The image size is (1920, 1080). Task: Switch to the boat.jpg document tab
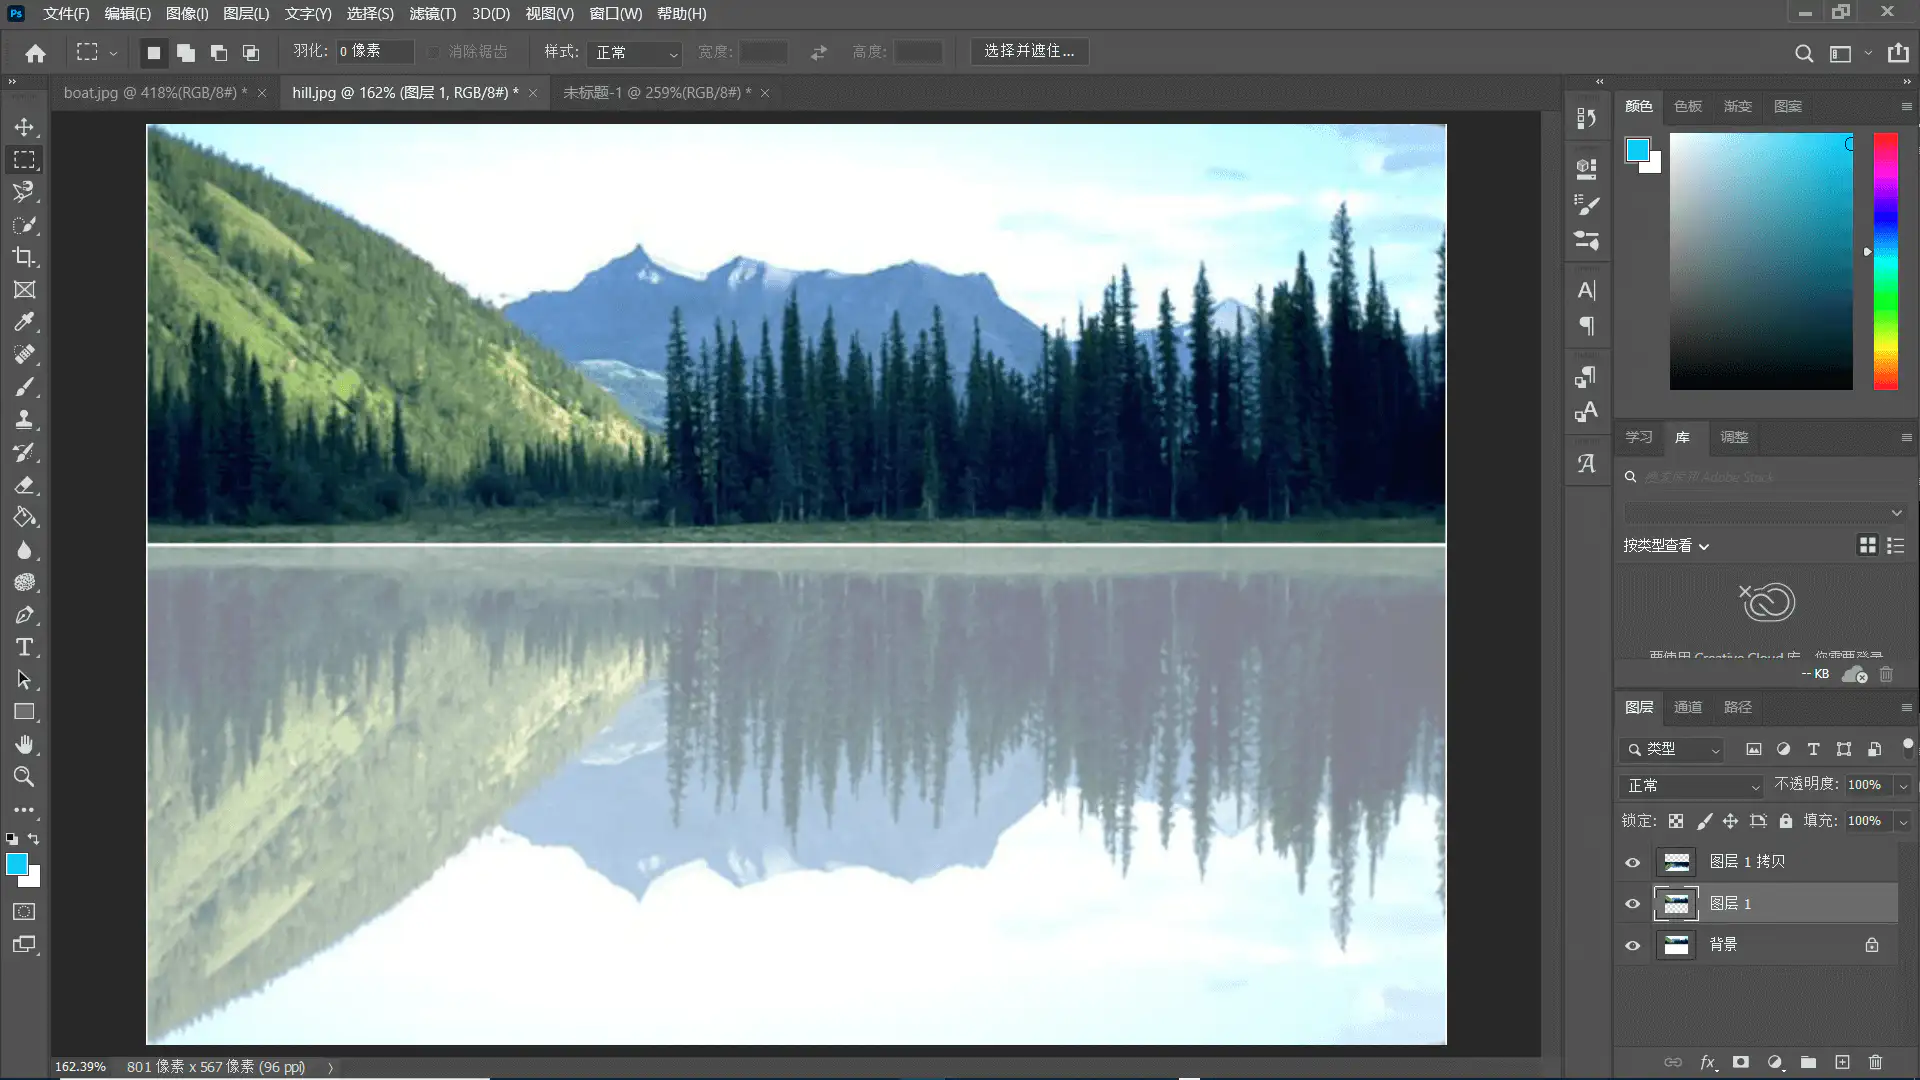(x=150, y=93)
